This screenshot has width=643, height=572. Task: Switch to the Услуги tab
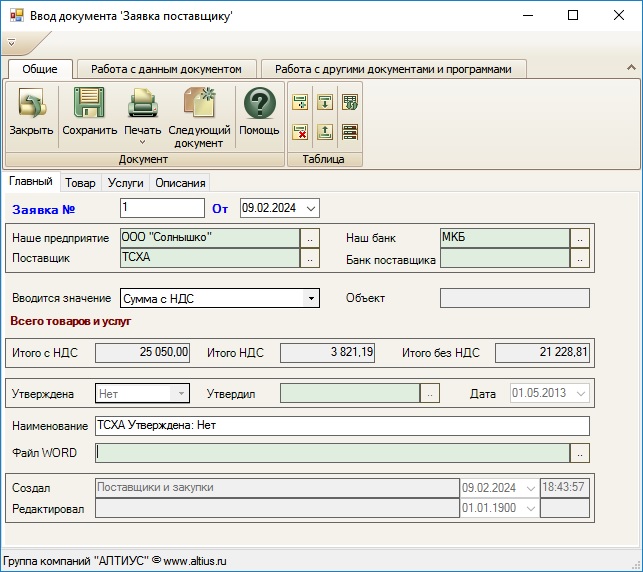tap(125, 183)
